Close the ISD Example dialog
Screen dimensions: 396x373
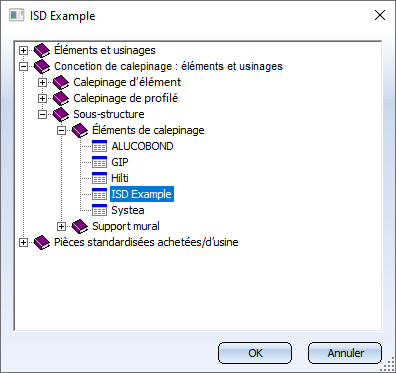pyautogui.click(x=380, y=15)
